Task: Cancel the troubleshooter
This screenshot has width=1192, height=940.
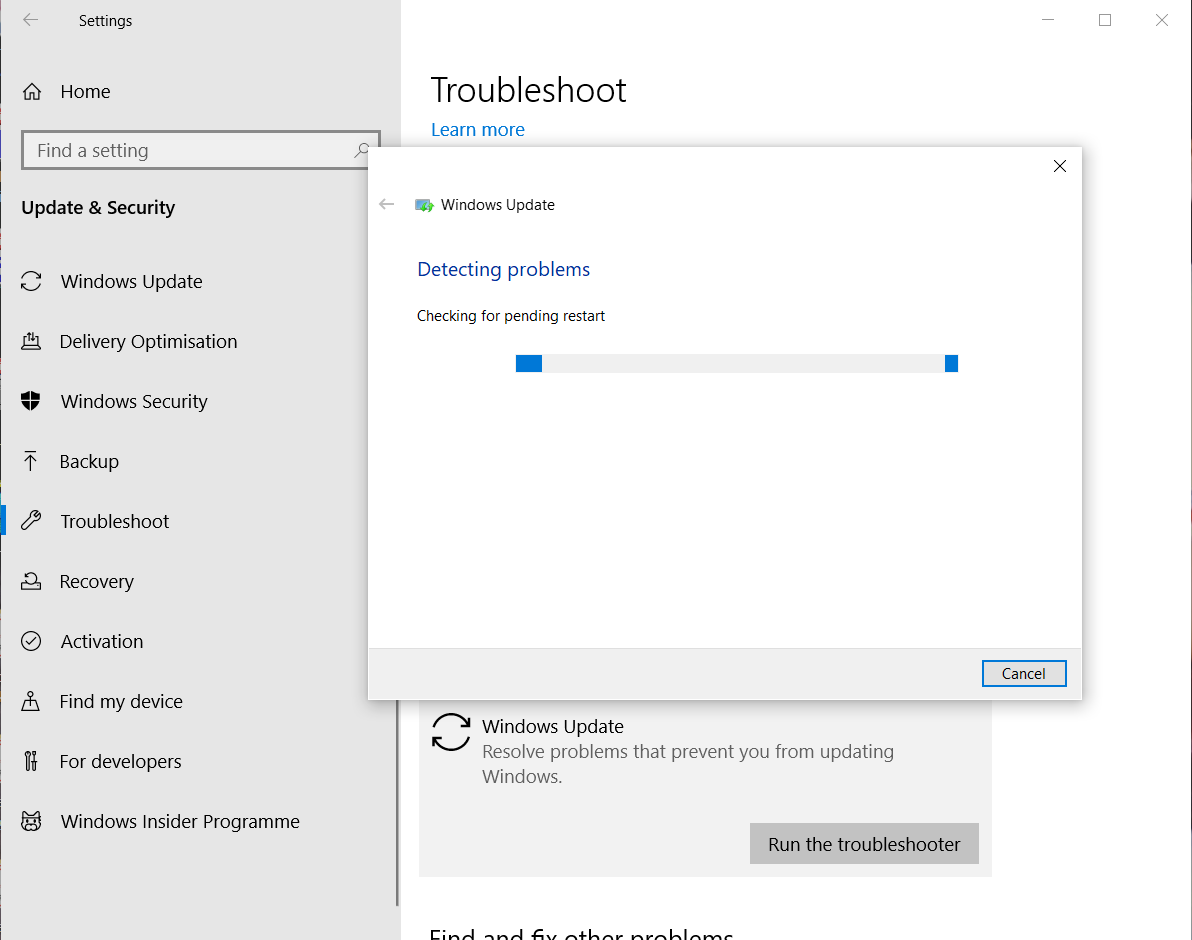Action: coord(1024,673)
